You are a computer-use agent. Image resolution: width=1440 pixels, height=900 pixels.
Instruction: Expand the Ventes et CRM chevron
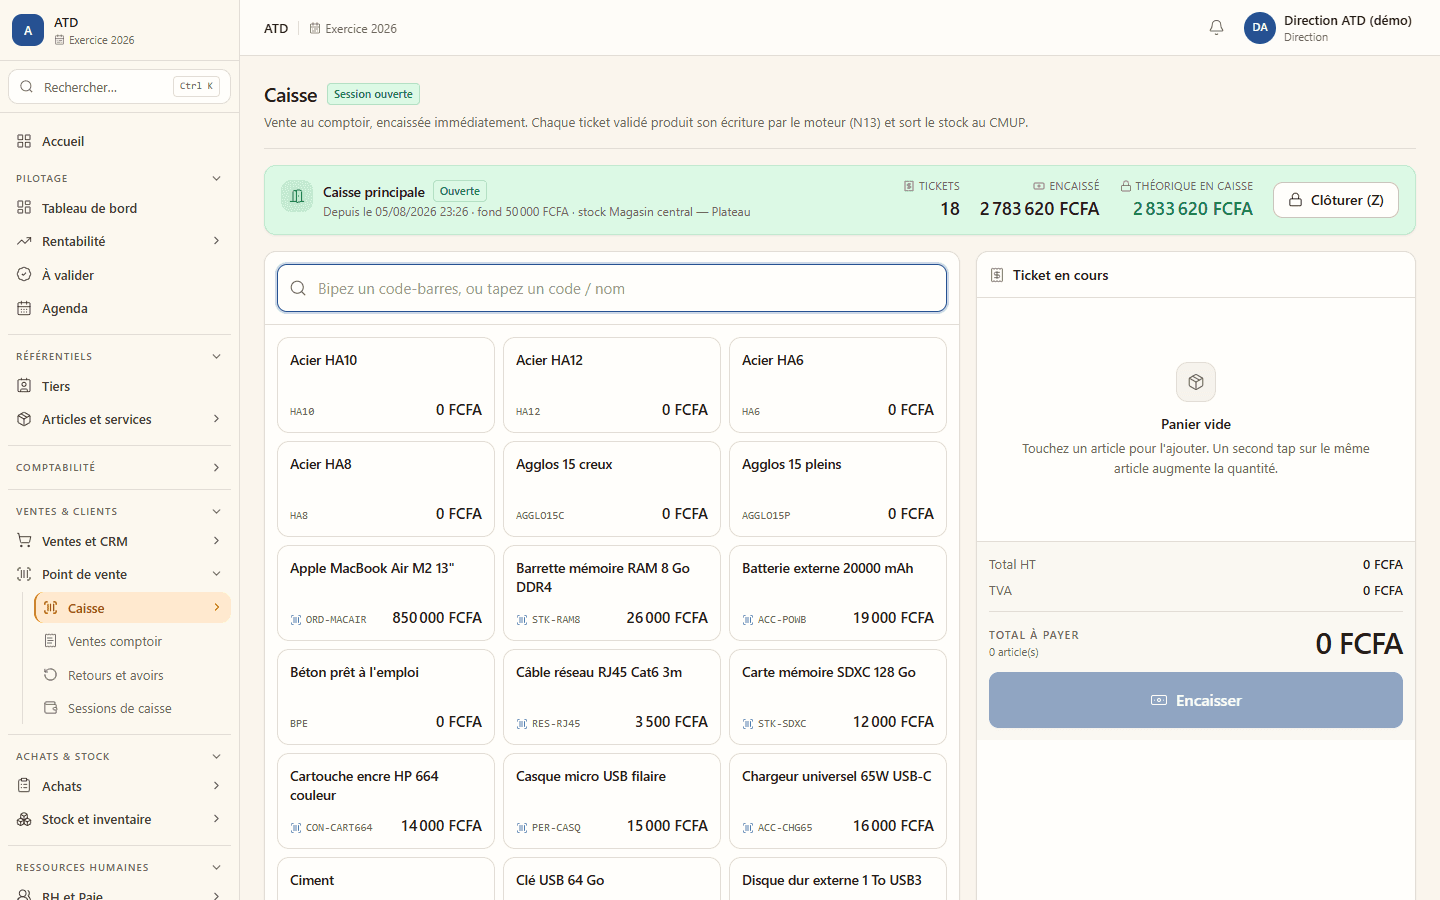tap(217, 541)
